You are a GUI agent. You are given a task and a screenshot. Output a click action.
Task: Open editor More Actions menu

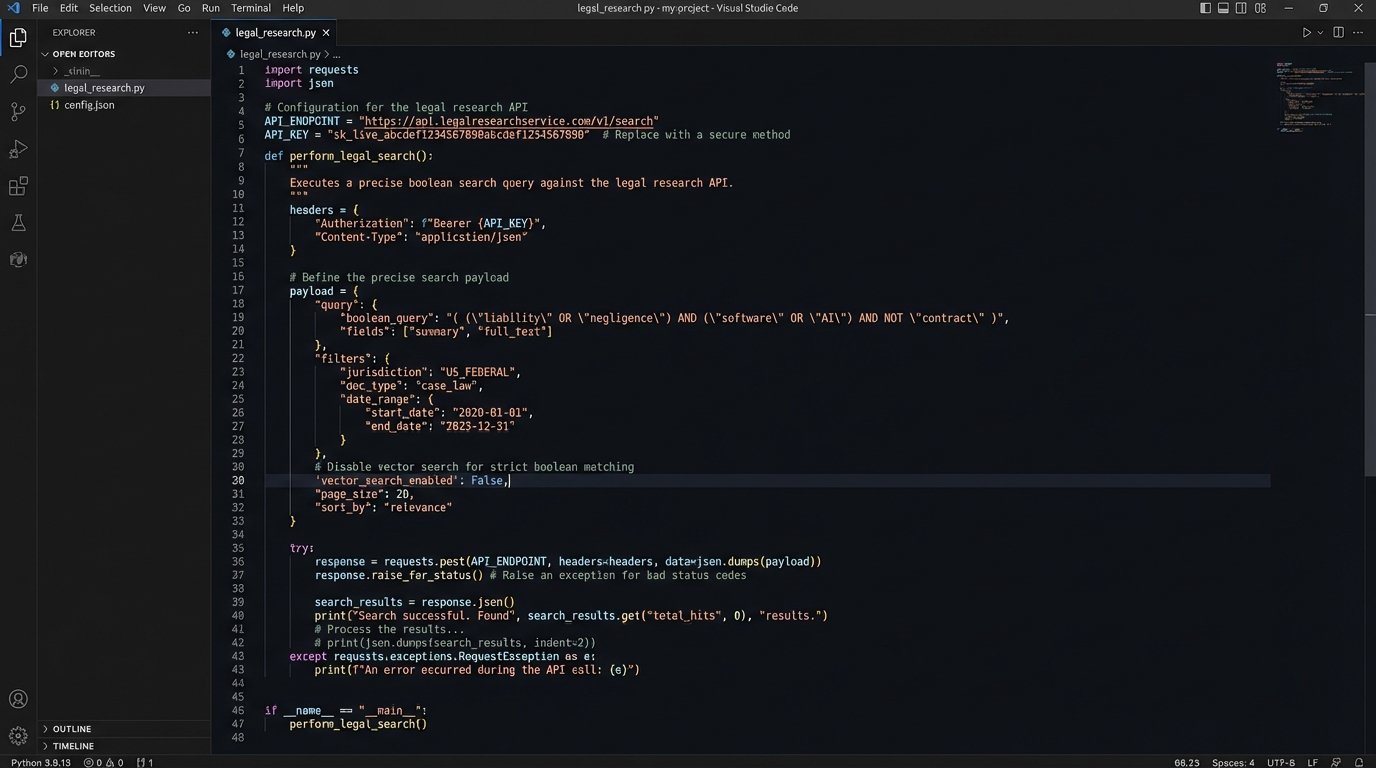1358,32
